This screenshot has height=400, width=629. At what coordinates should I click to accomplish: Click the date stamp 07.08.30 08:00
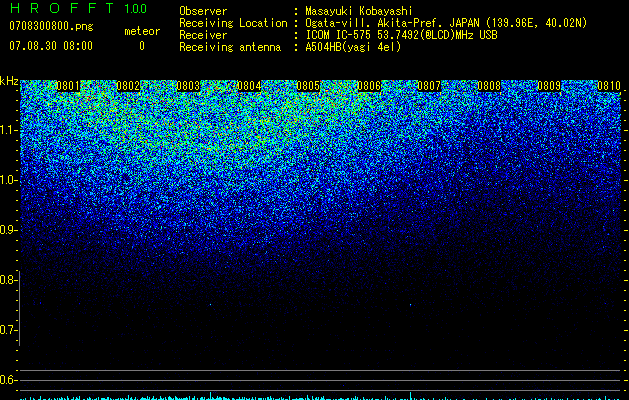coord(51,46)
